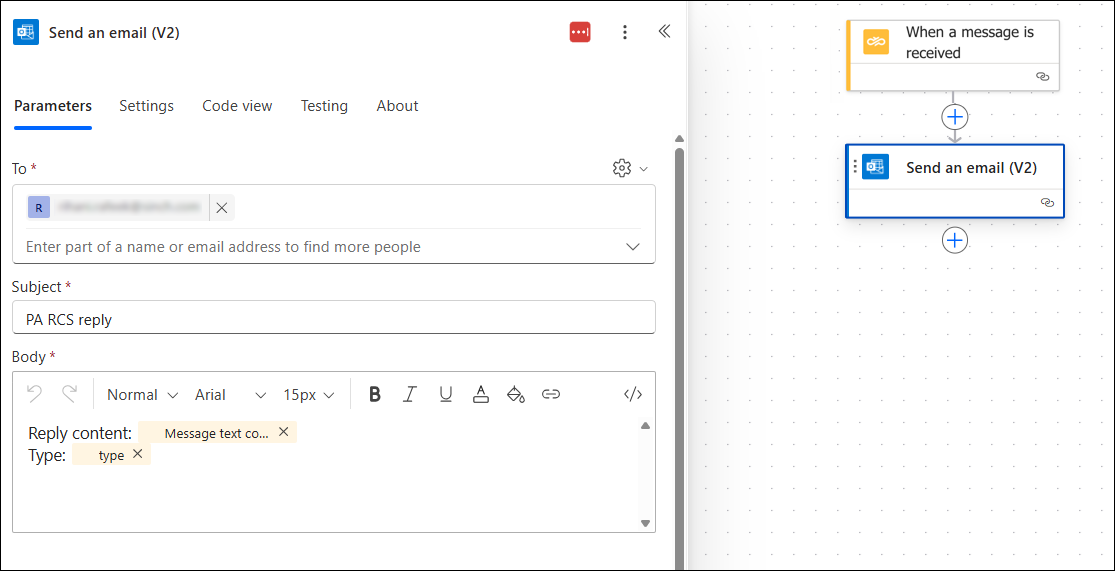Click the Subject field with PA RCS reply
Screen dimensions: 1115x571
pos(334,317)
